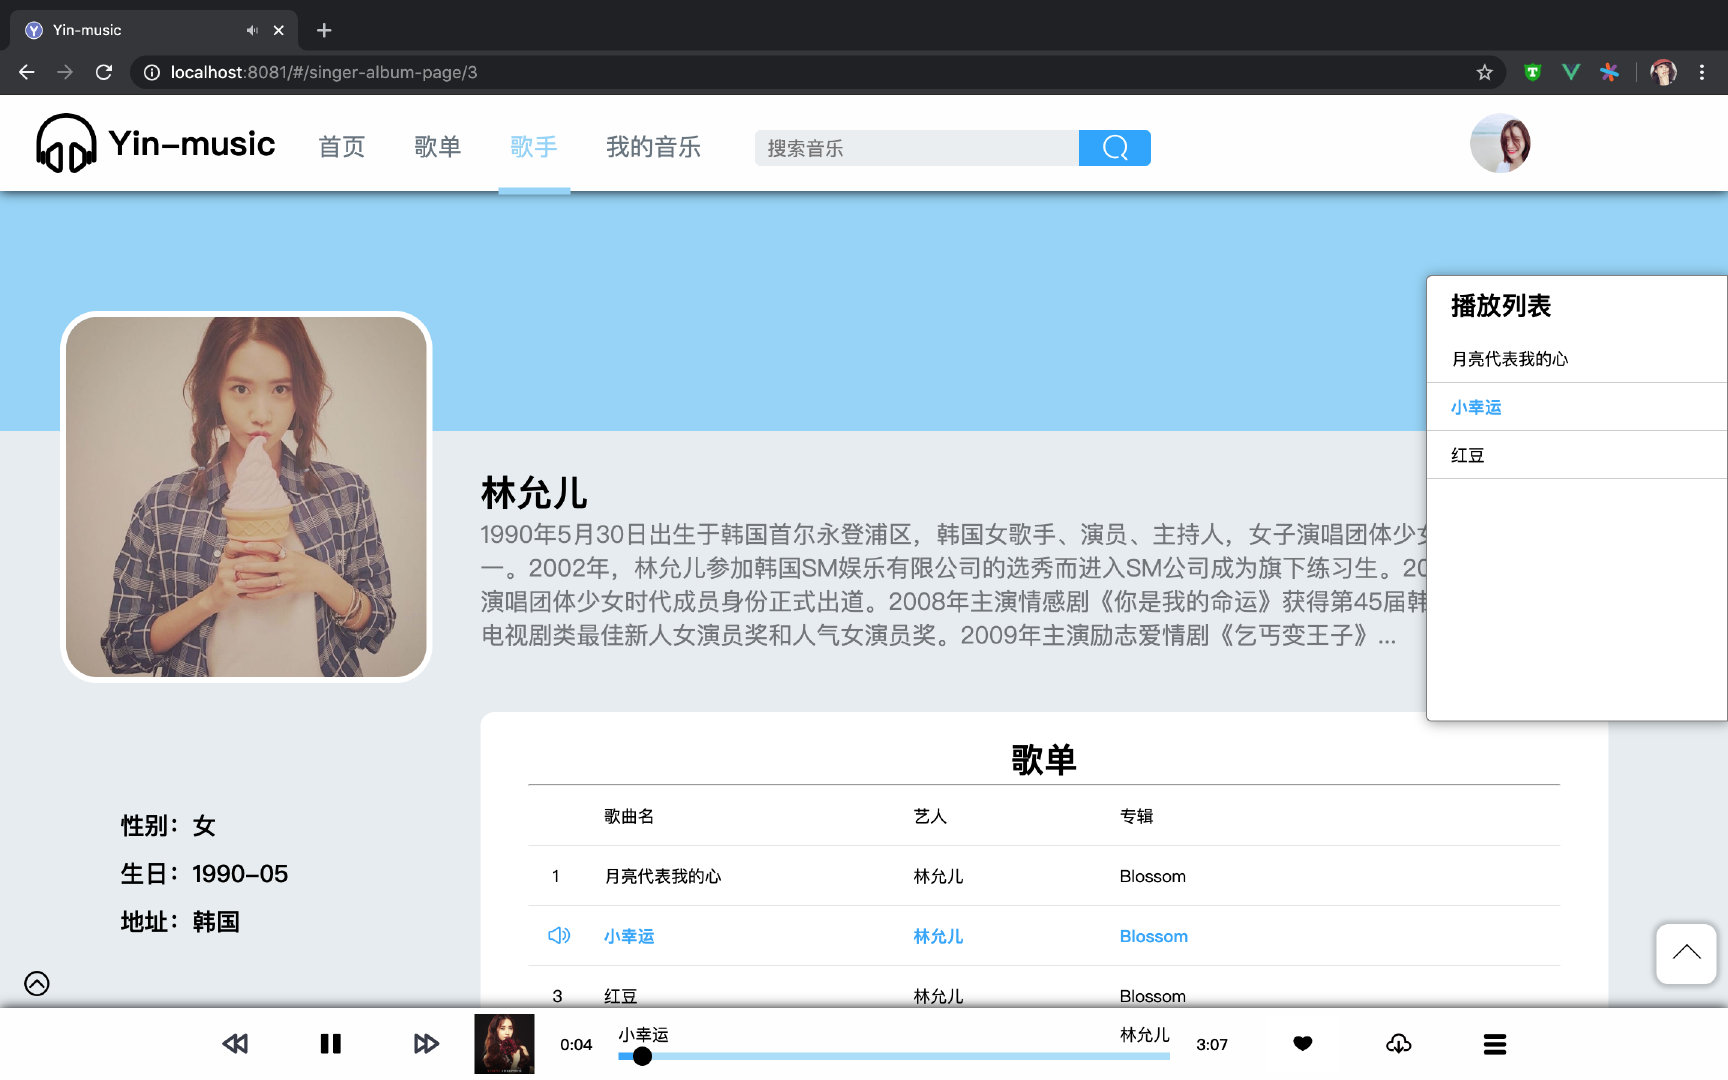This screenshot has height=1080, width=1728.
Task: Mute the Yin-music tab audio
Action: coord(252,30)
